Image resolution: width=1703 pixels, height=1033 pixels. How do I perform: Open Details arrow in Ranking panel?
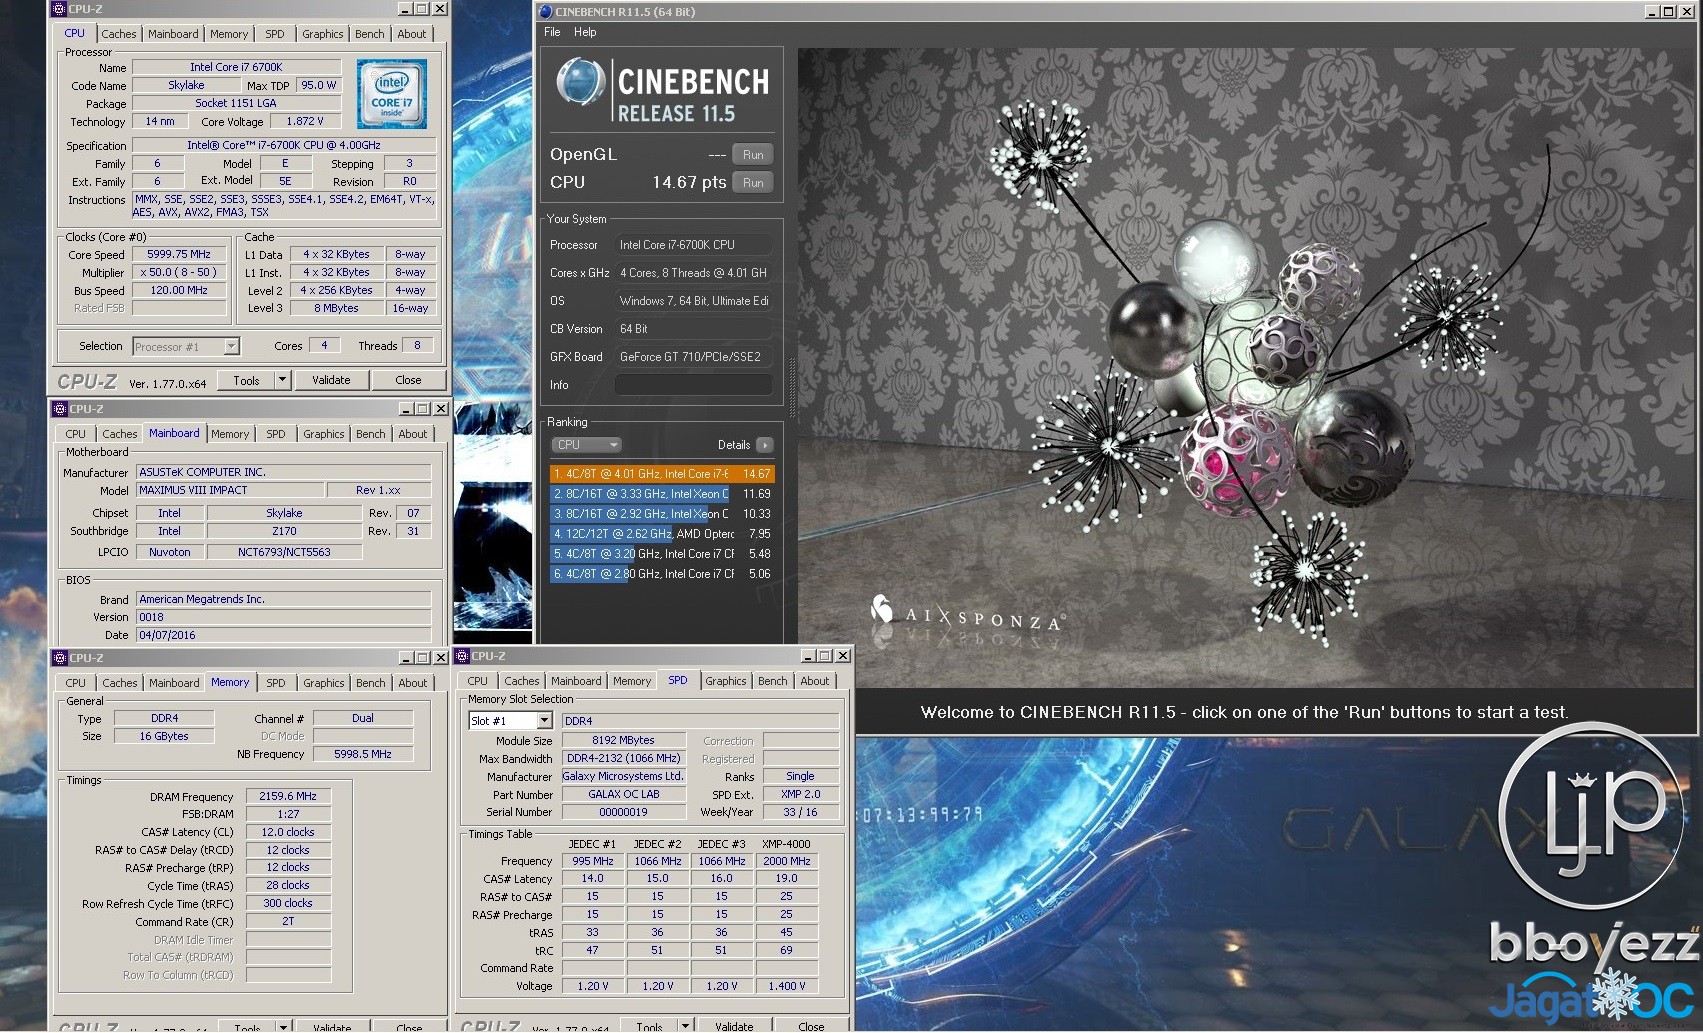(765, 445)
